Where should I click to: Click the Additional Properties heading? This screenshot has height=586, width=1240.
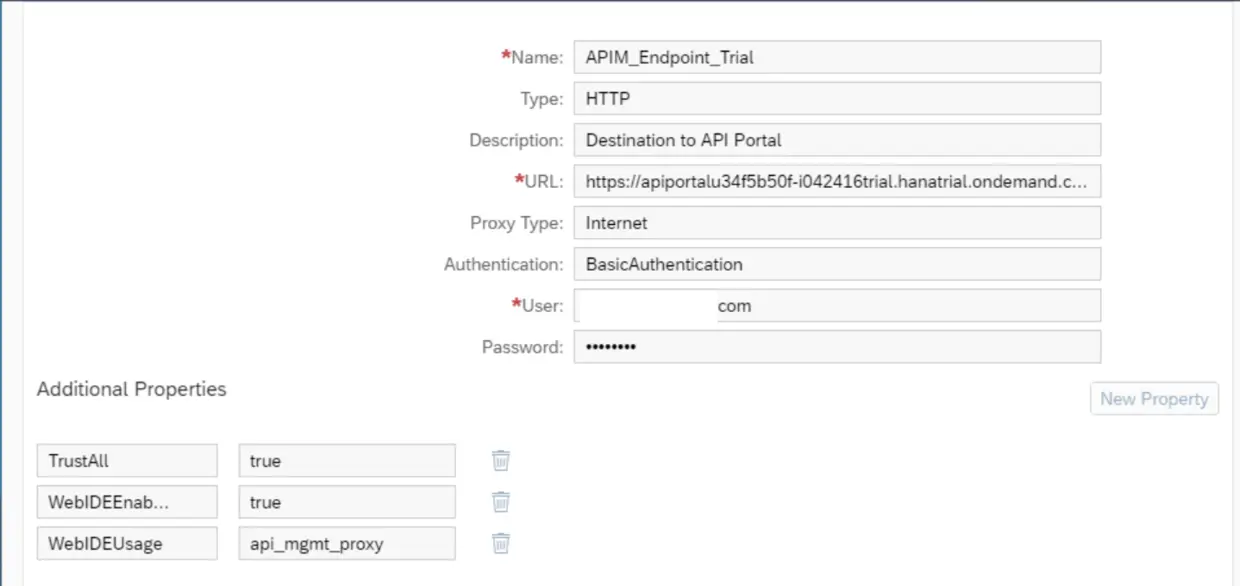tap(132, 389)
